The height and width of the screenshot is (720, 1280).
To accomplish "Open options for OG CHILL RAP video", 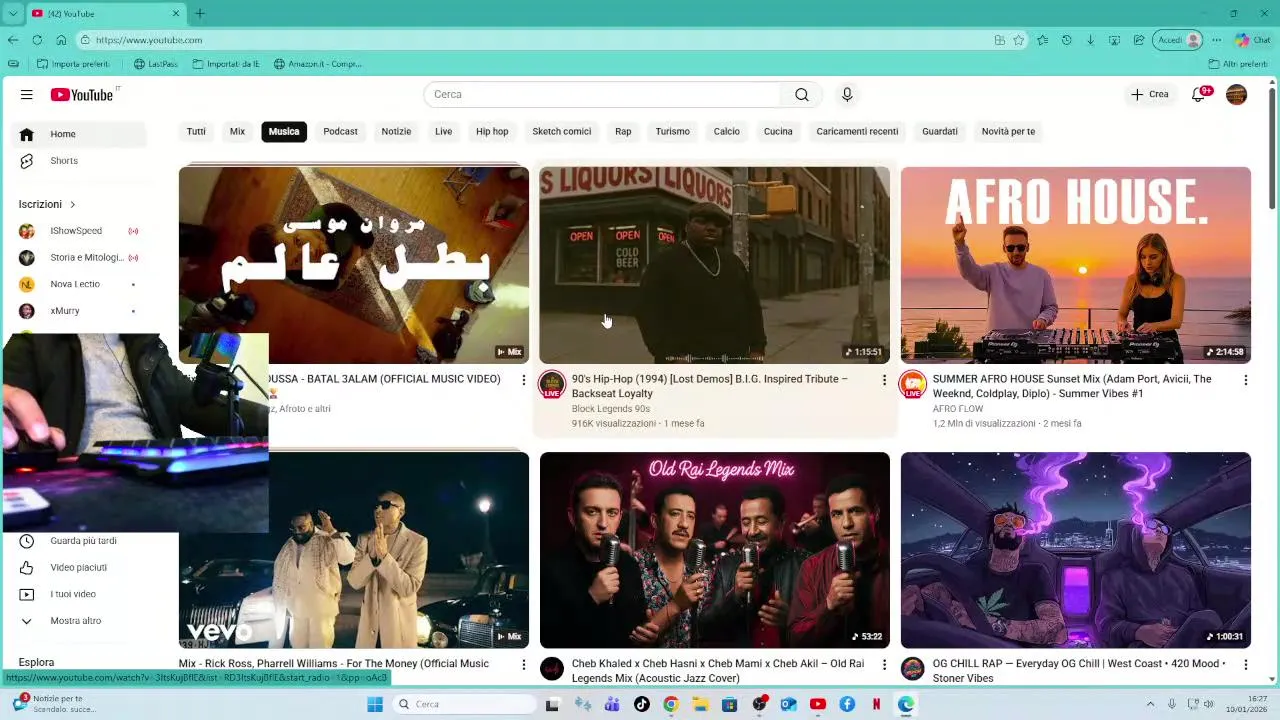I will [1245, 664].
